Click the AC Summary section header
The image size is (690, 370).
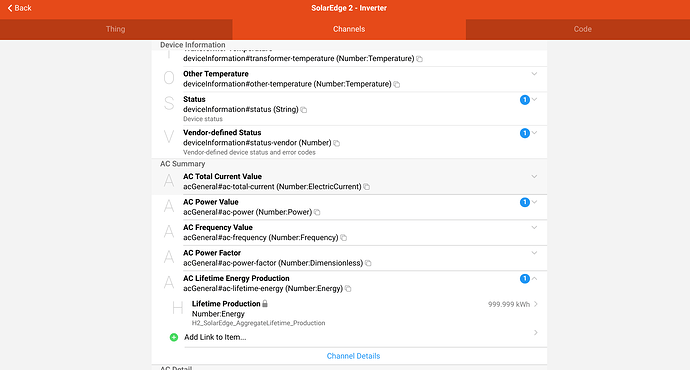183,164
